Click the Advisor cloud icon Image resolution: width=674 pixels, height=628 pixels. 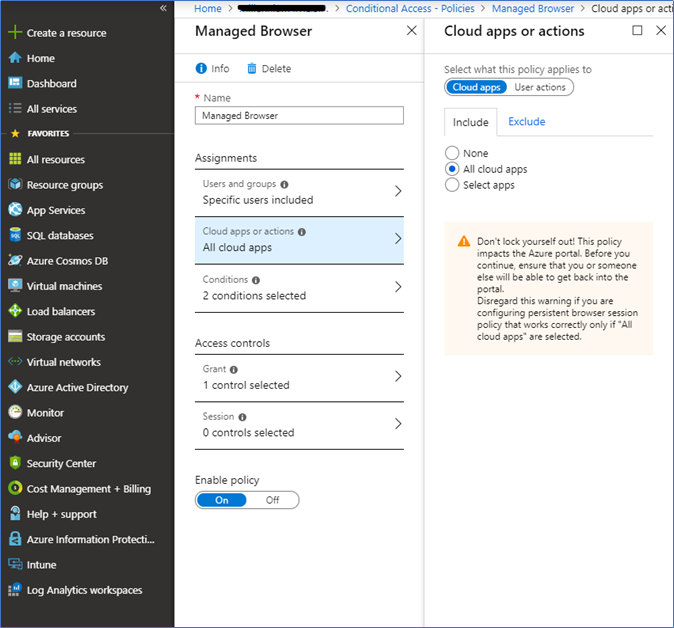(x=15, y=437)
